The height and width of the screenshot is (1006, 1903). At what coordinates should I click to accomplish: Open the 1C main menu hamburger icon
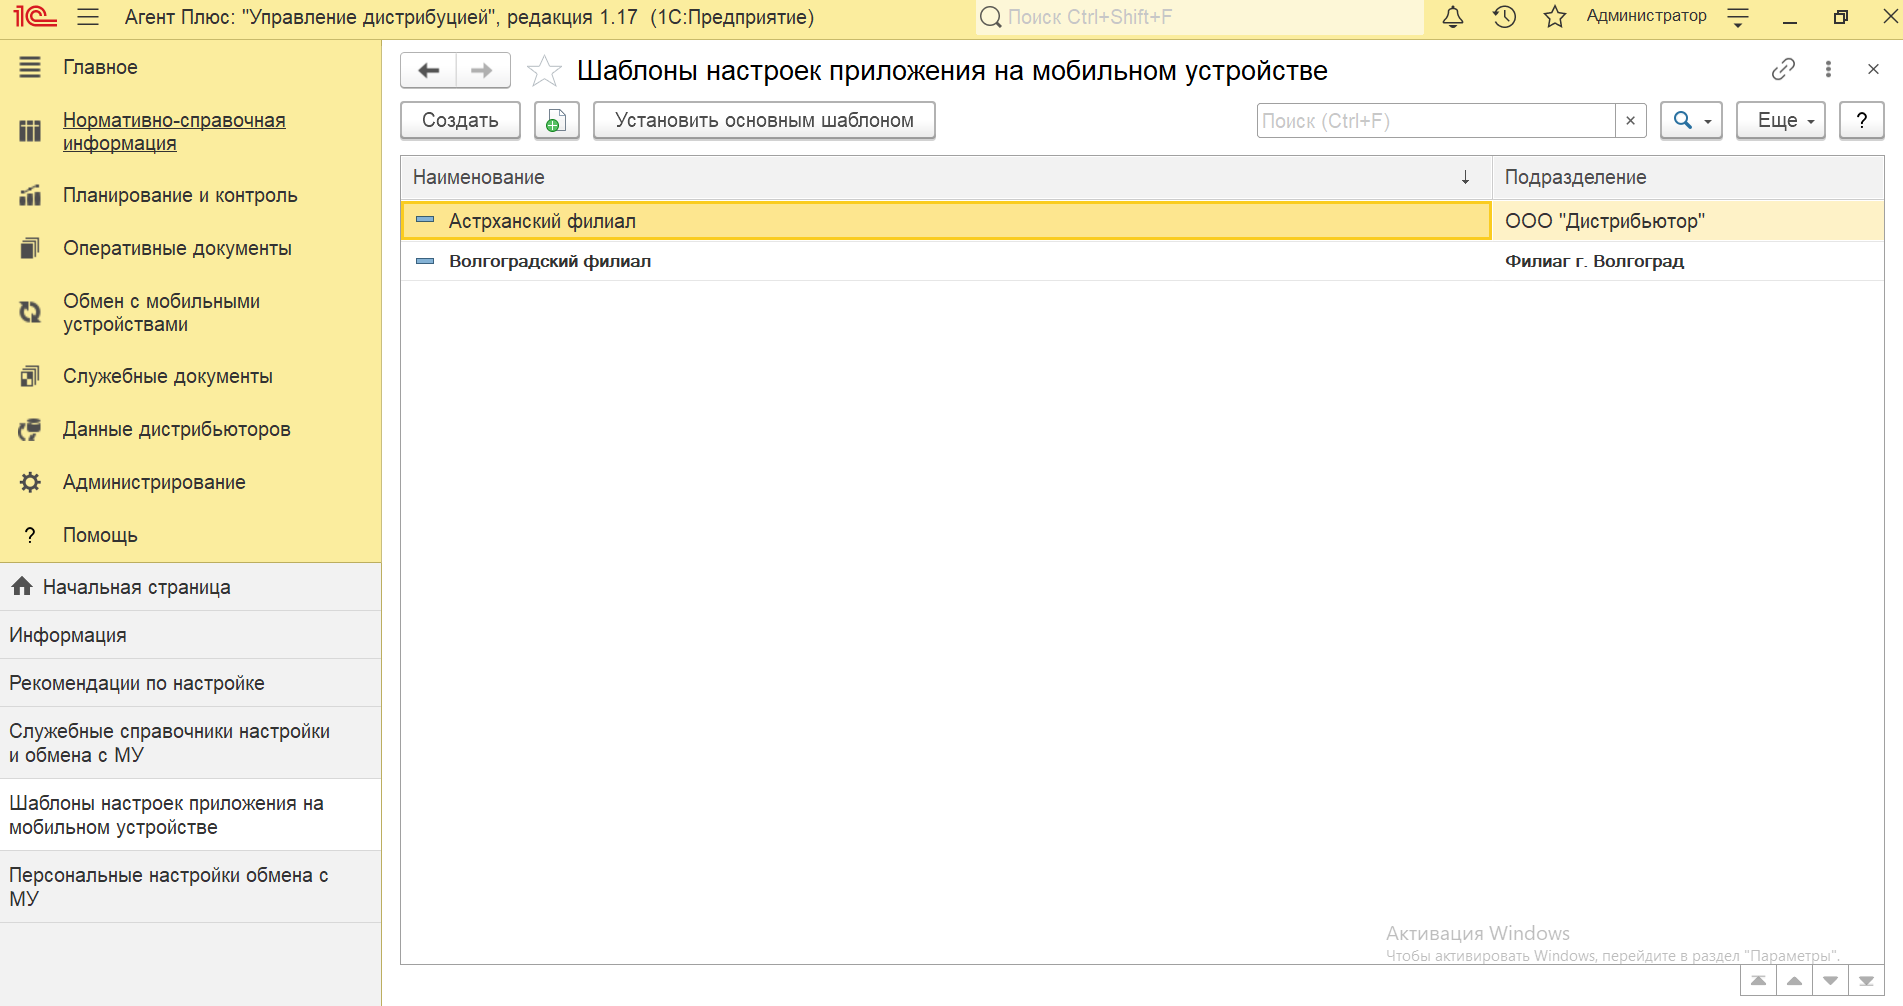[88, 17]
